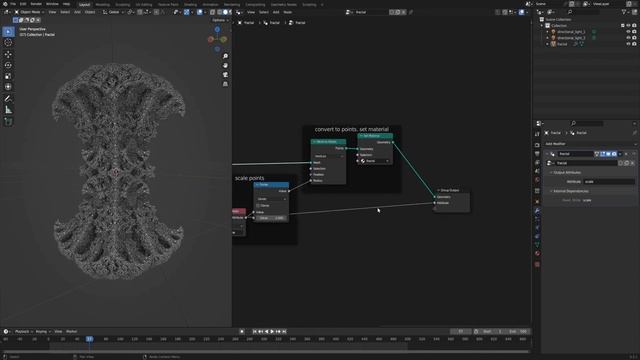
Task: Open the Edit menu
Action: point(23,4)
